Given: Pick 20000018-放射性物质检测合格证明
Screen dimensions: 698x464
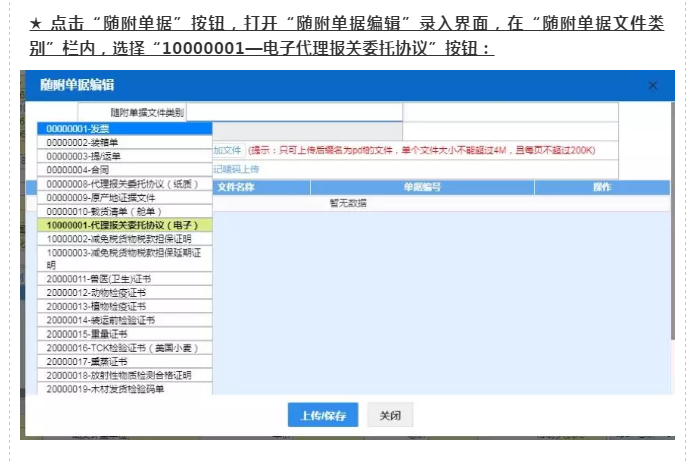Looking at the screenshot, I should 124,375.
